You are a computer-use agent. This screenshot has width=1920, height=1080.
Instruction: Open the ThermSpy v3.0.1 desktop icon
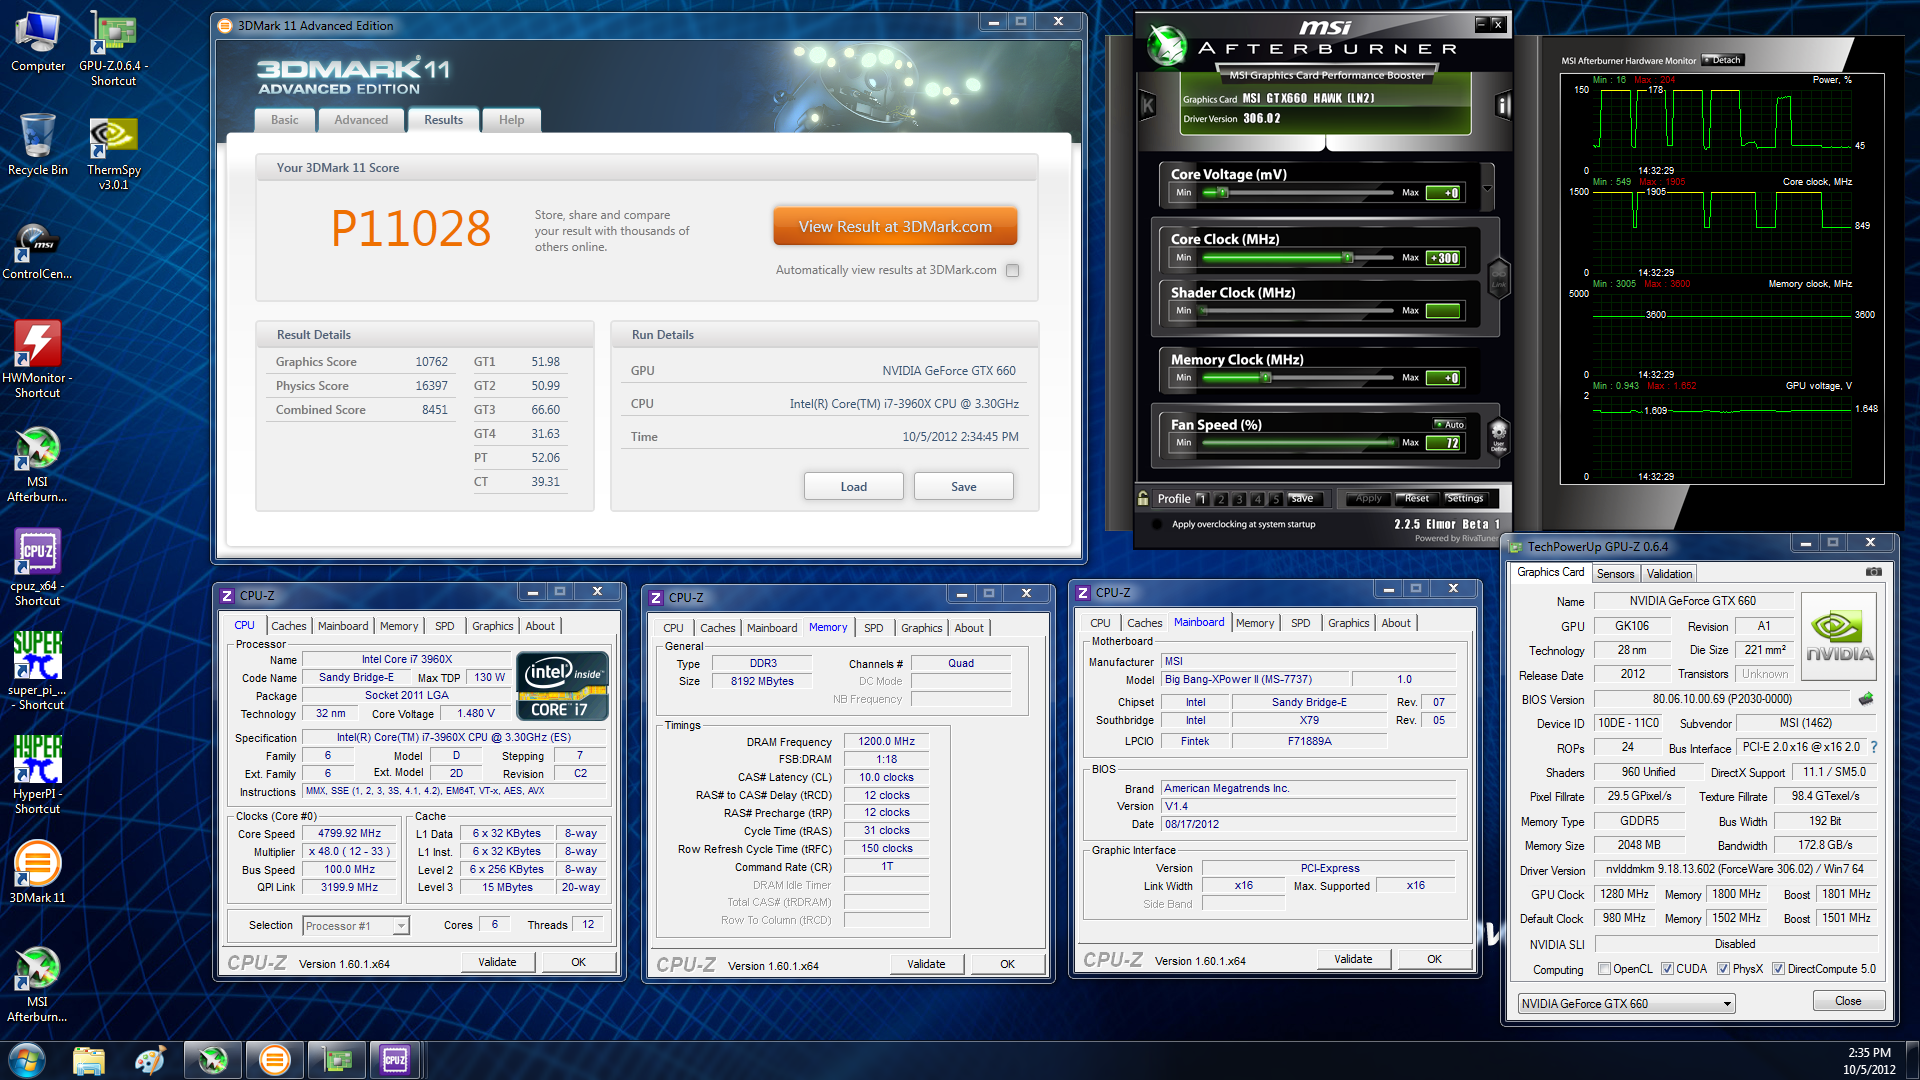point(113,153)
